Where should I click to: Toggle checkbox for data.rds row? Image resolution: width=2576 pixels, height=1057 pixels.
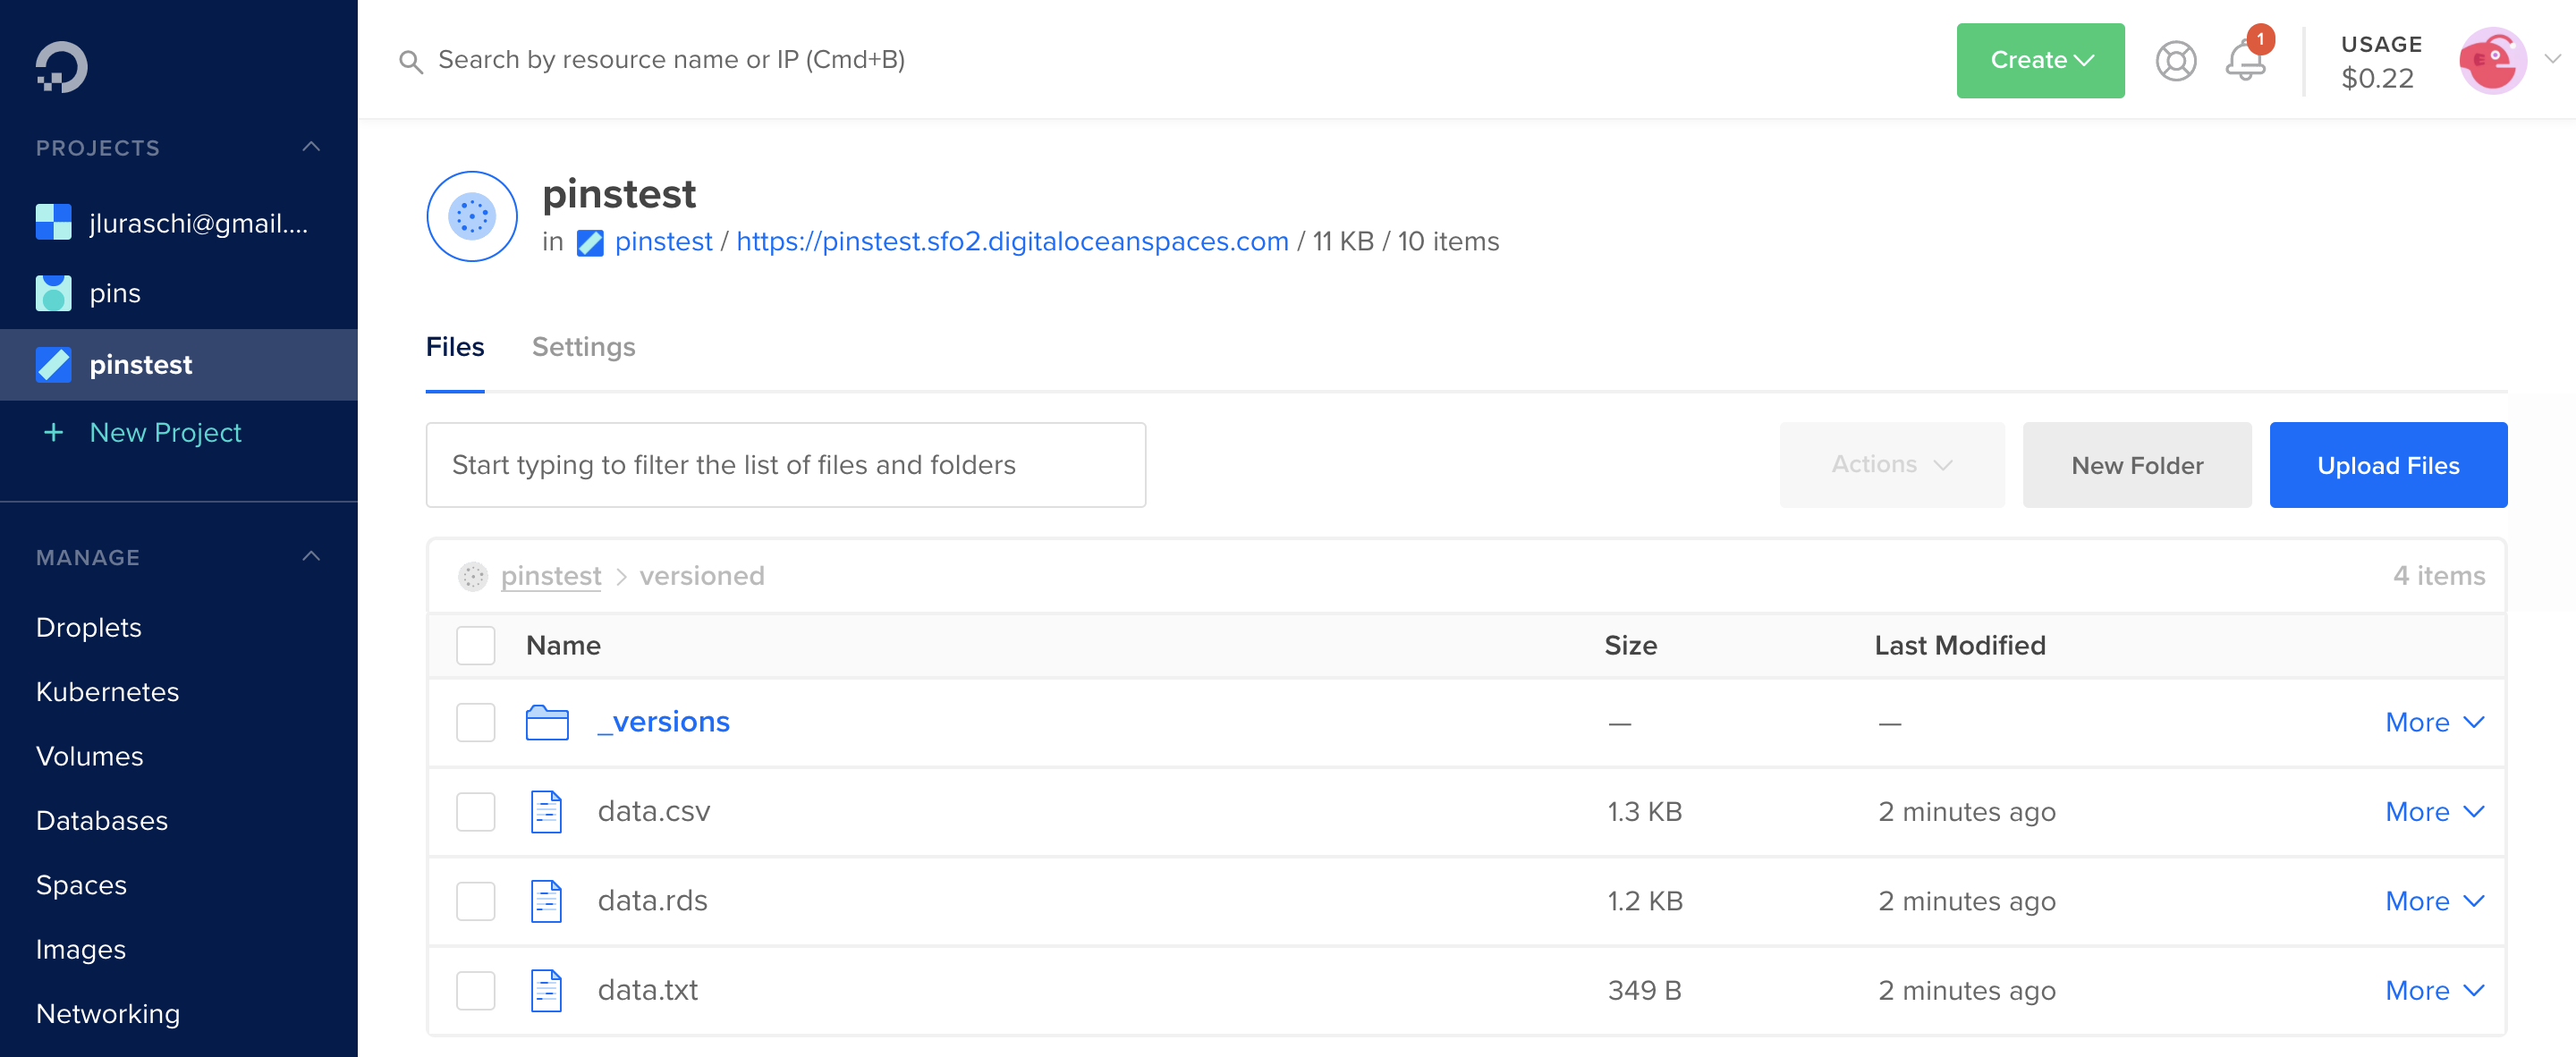click(475, 900)
